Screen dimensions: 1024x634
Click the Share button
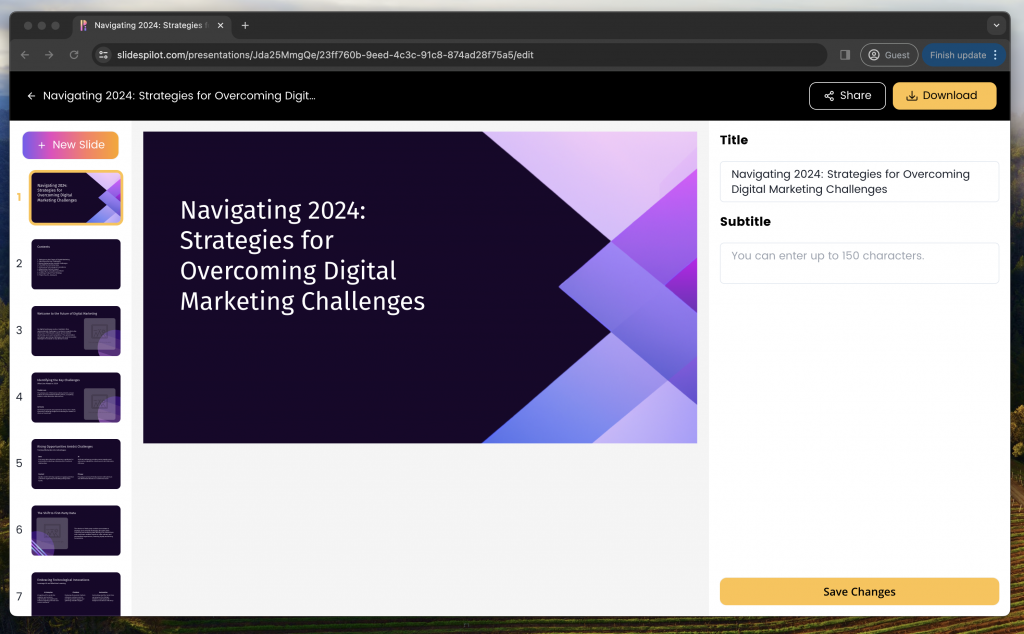(x=847, y=96)
